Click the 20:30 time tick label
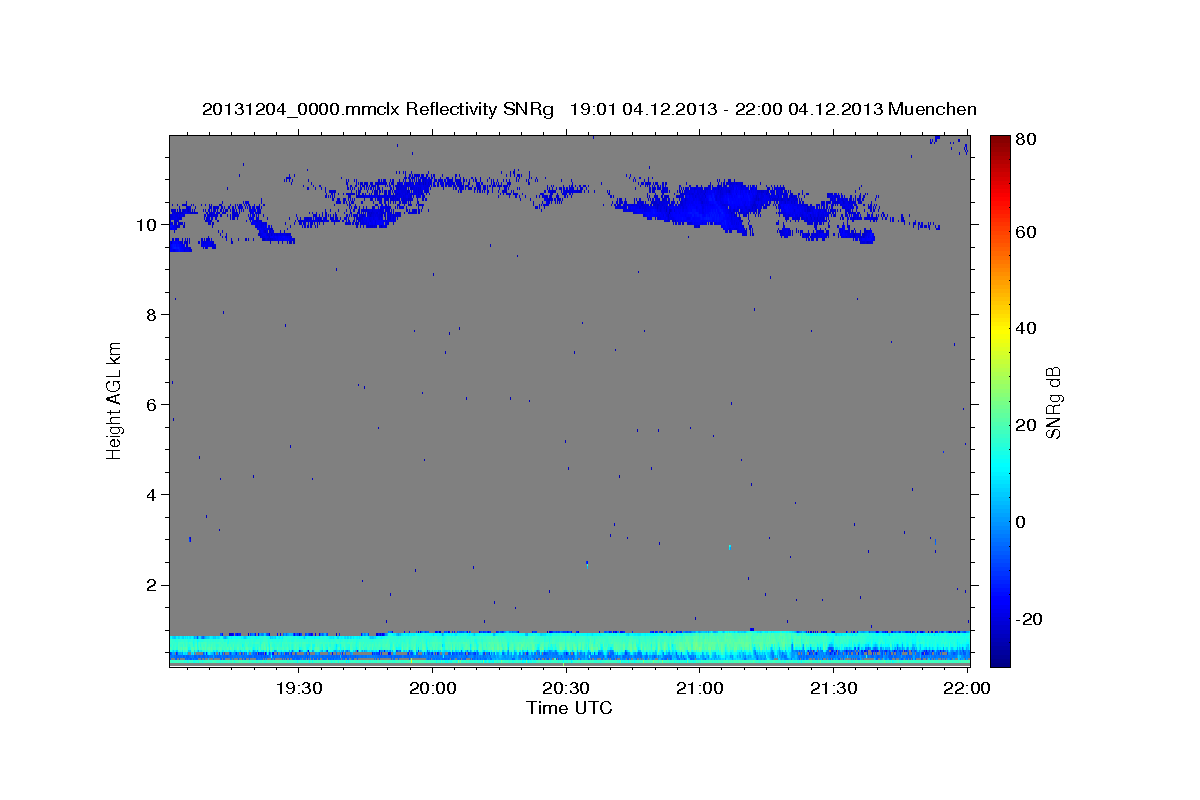This screenshot has width=1200, height=800. [566, 688]
